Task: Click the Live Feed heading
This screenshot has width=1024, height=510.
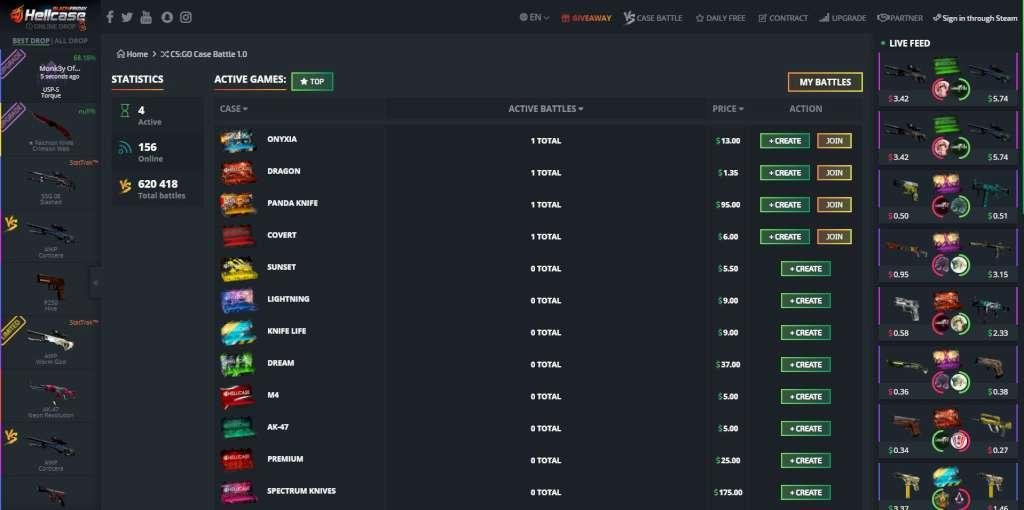Action: [909, 44]
